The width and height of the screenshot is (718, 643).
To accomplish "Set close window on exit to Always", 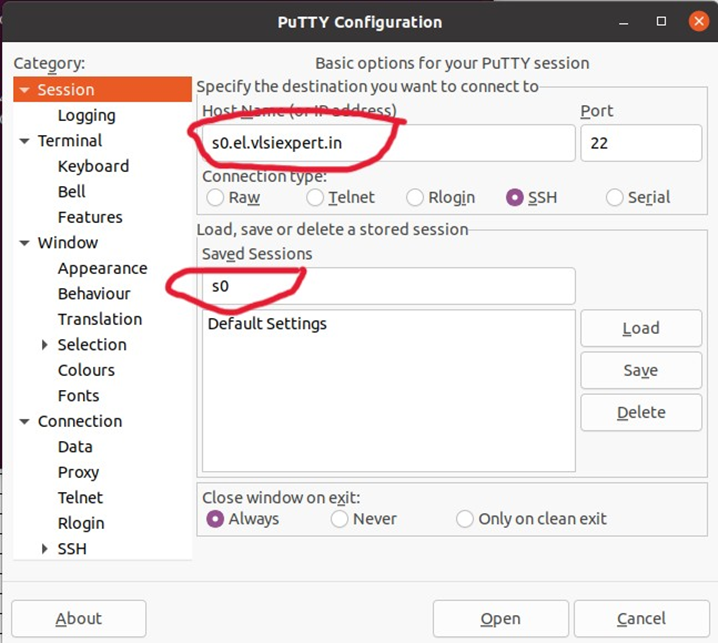I will coord(215,519).
